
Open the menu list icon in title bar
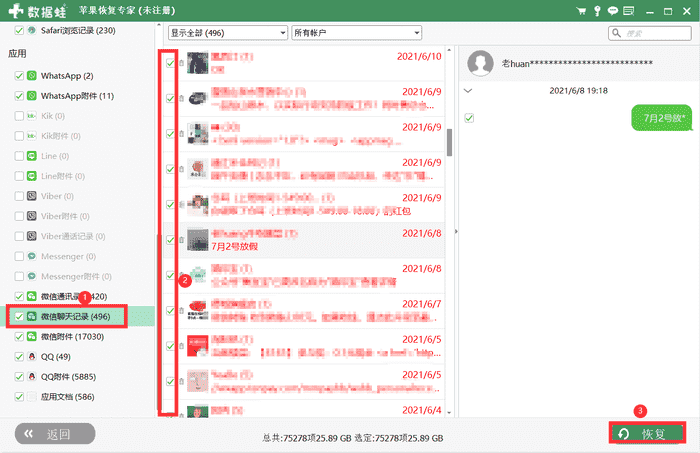pyautogui.click(x=629, y=11)
